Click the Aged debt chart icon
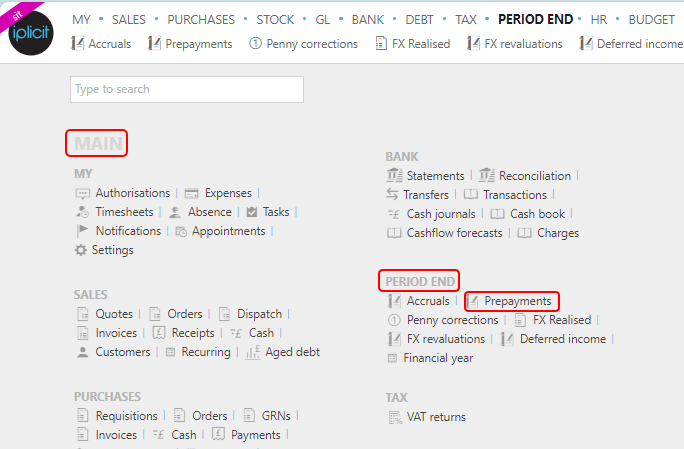 point(252,352)
